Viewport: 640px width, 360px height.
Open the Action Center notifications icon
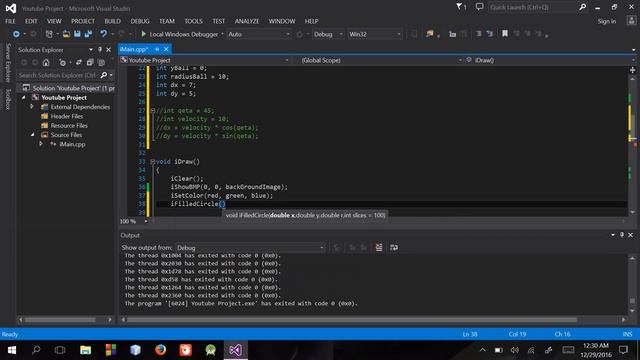[623, 350]
